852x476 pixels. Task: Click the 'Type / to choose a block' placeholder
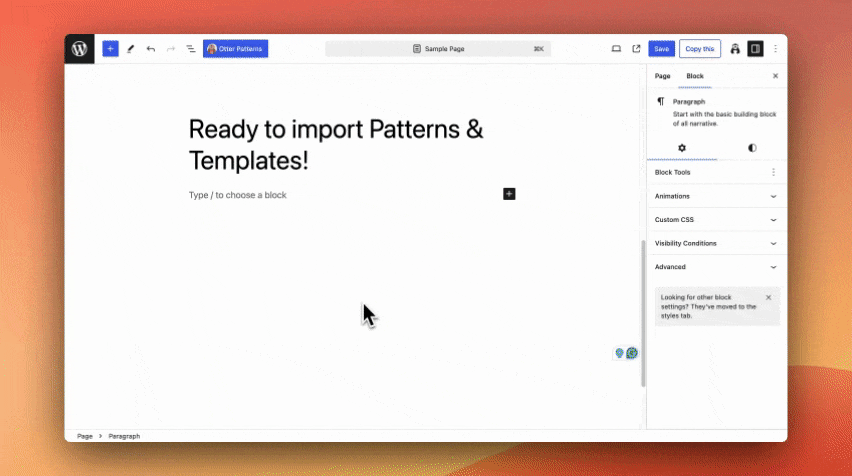237,195
